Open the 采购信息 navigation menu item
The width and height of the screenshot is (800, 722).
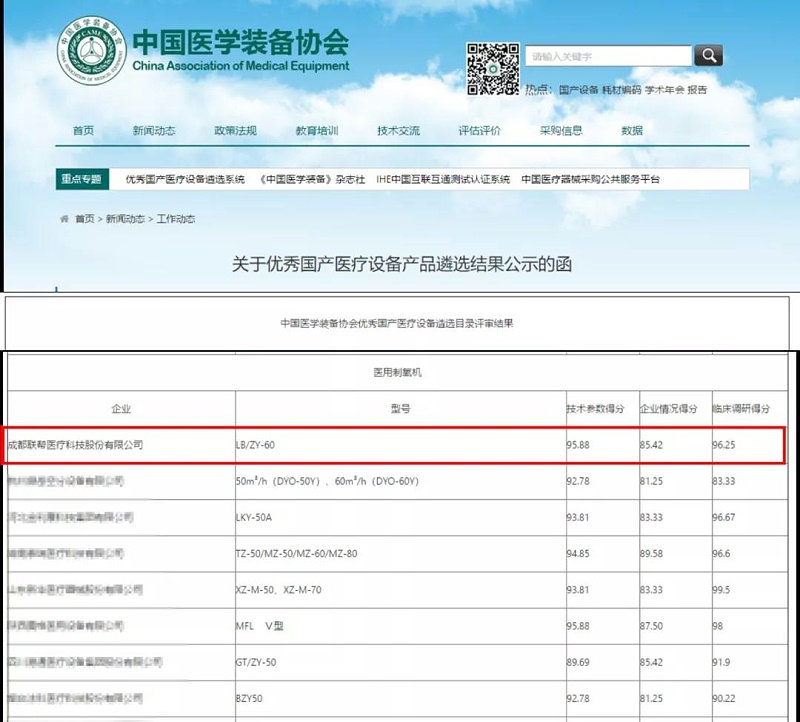(561, 131)
